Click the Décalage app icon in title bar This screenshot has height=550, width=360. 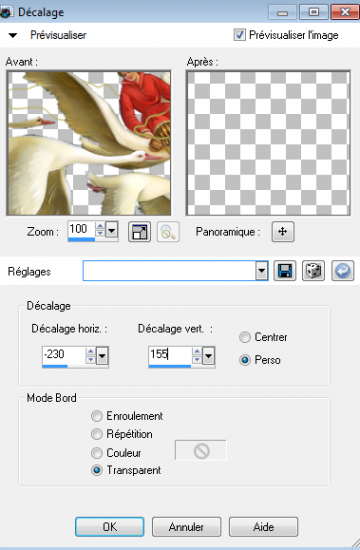point(6,12)
